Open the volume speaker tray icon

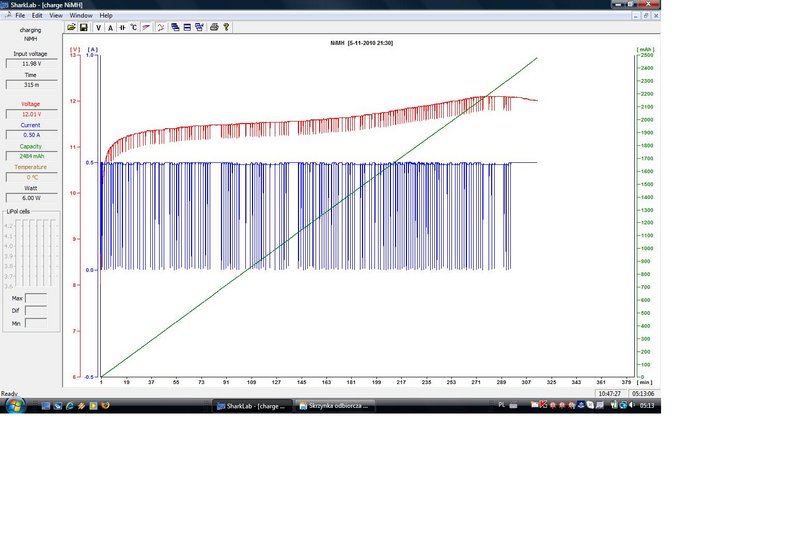point(632,405)
